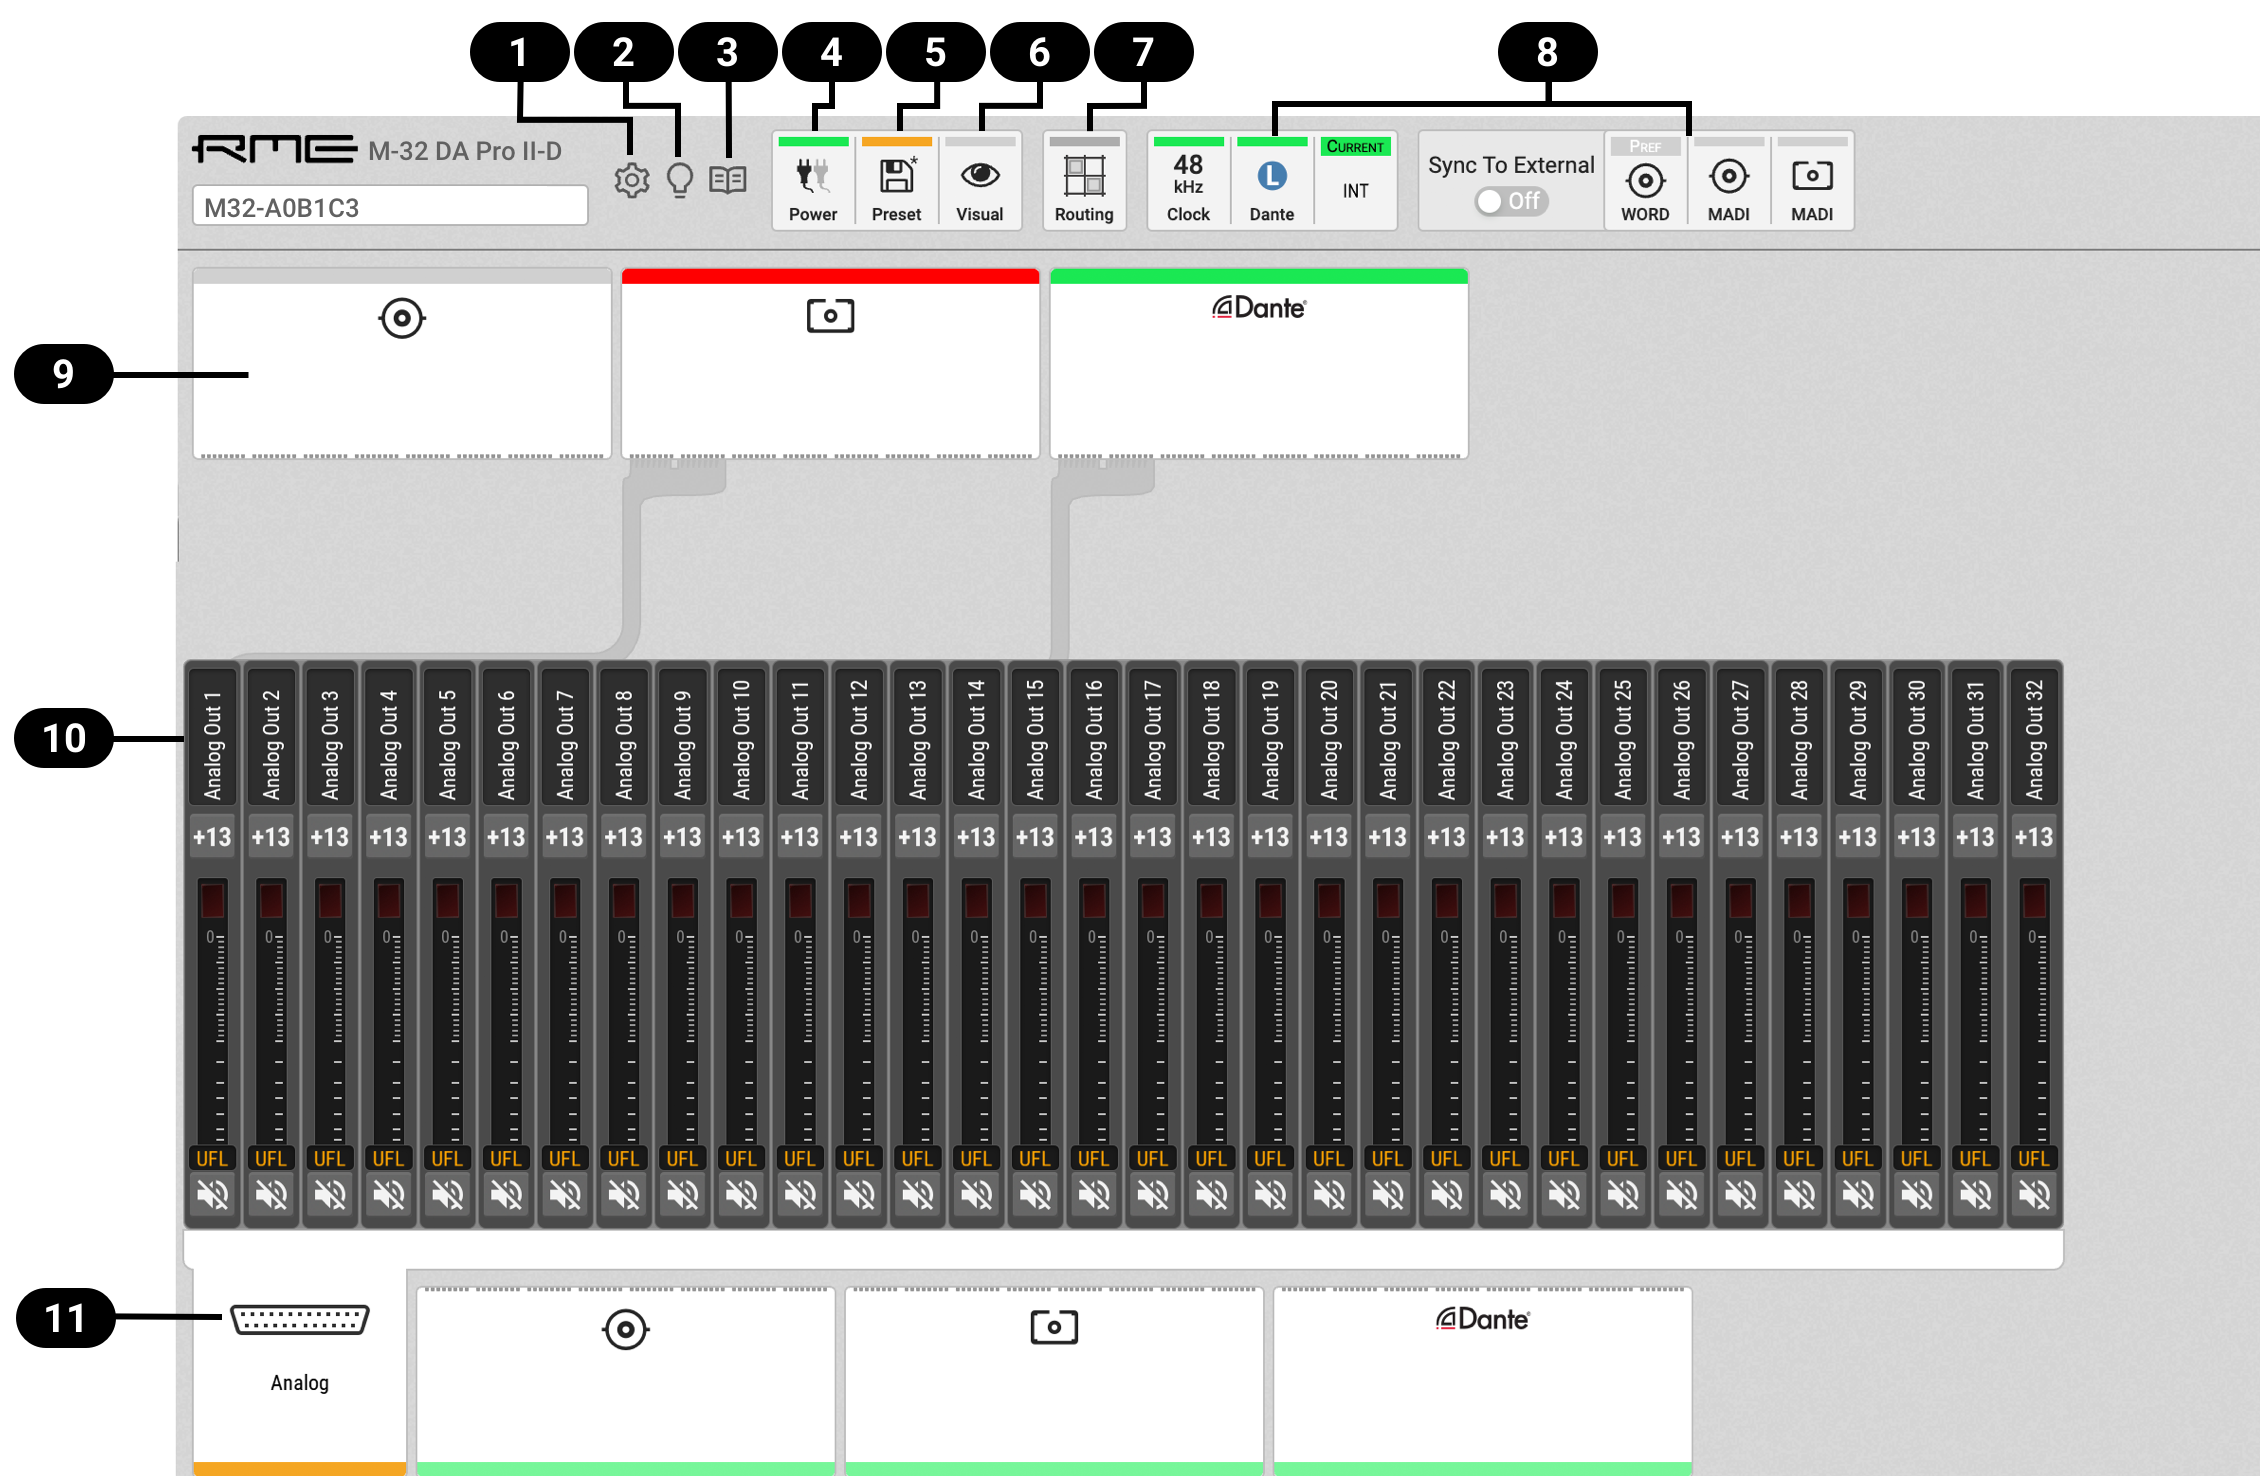Select WORD clock sync source
Screen dimensions: 2260x1476
click(x=1645, y=181)
